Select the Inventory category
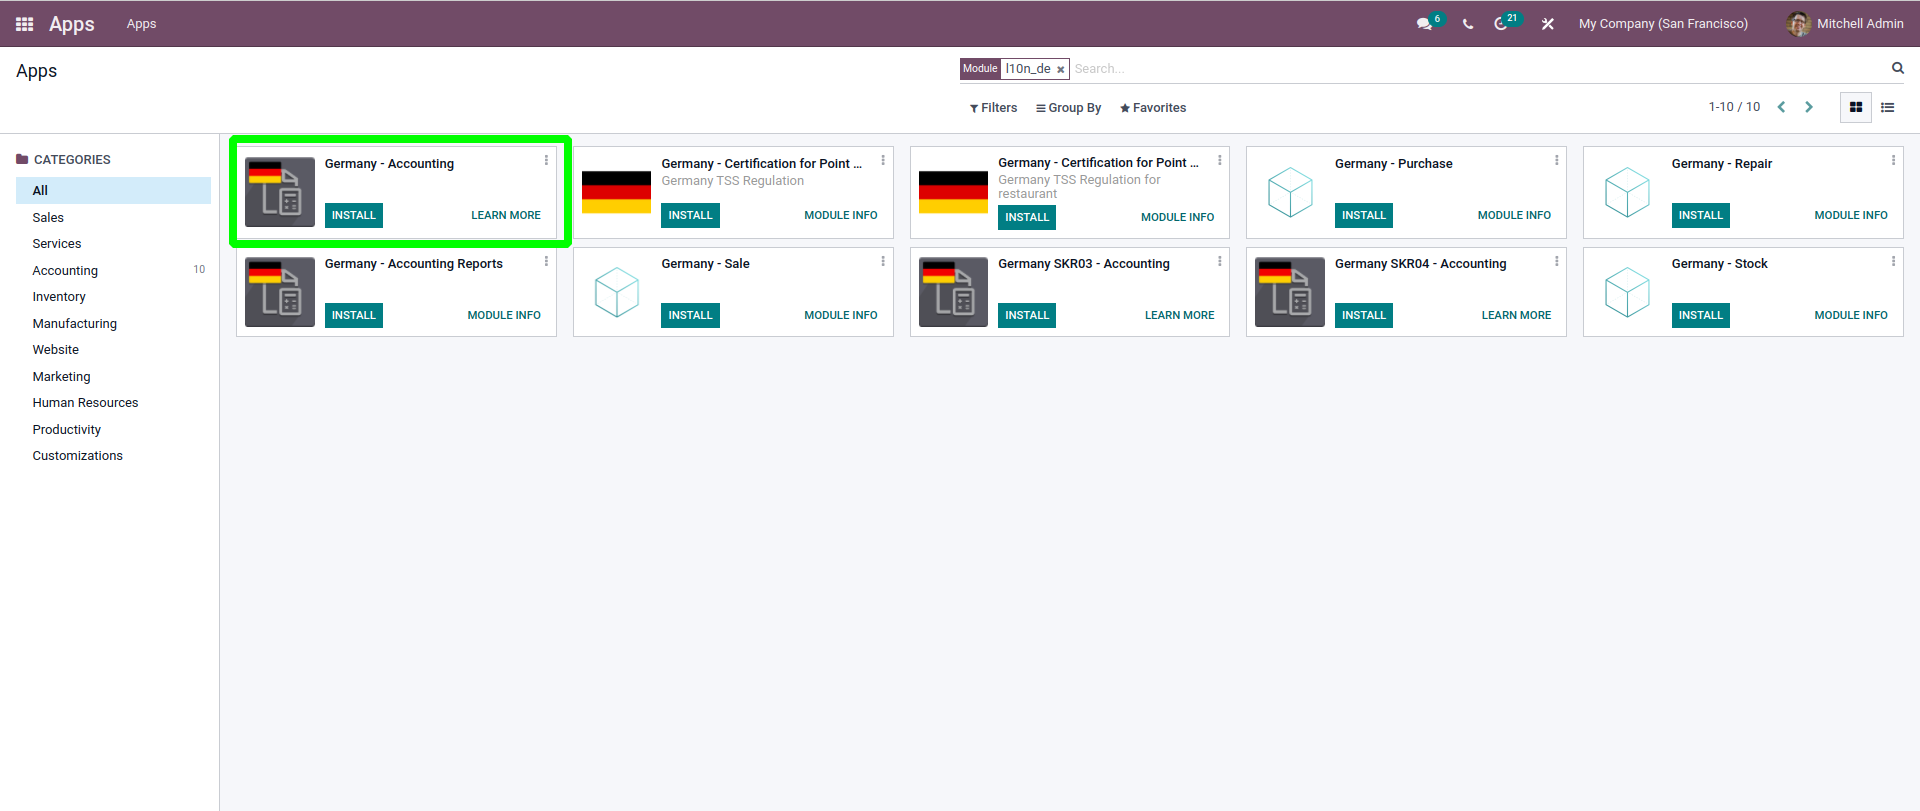This screenshot has width=1920, height=811. (113, 296)
